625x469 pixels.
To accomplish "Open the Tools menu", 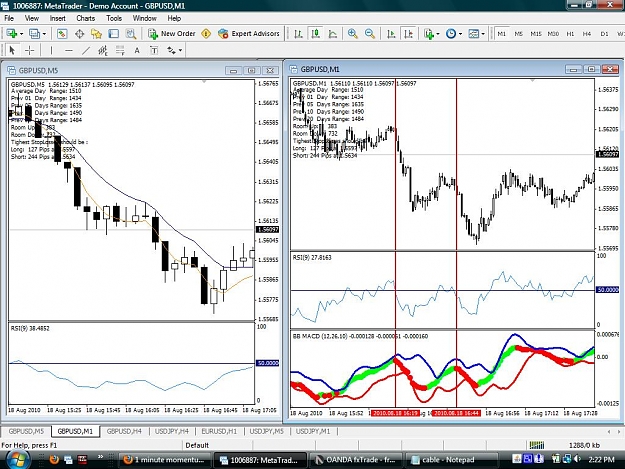I will (114, 18).
